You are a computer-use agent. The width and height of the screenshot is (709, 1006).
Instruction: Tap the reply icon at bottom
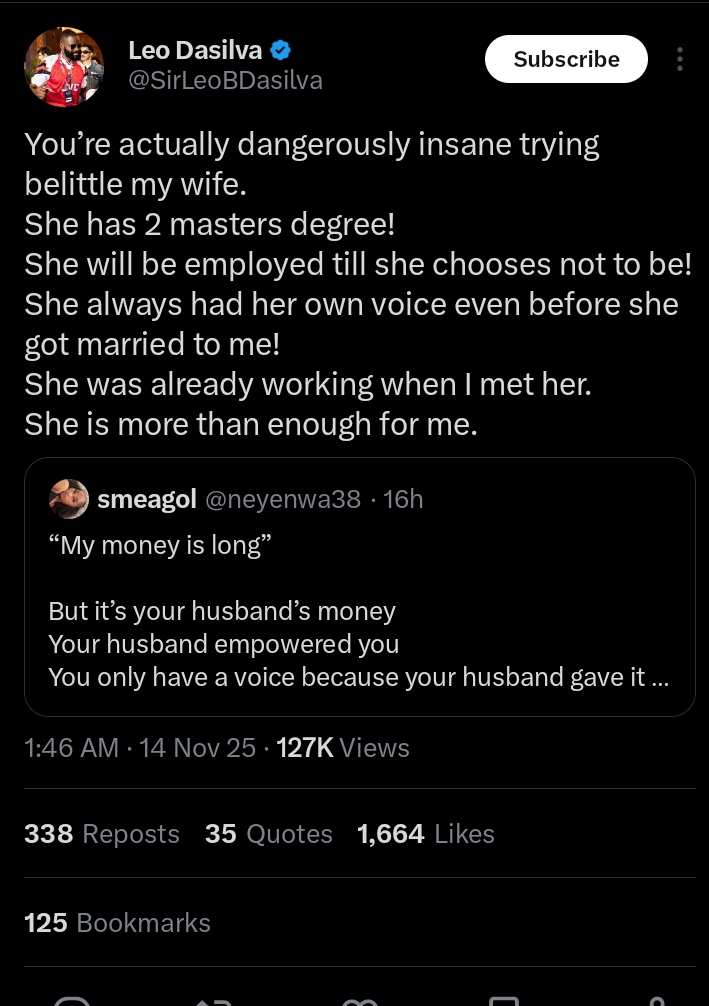(71, 1000)
